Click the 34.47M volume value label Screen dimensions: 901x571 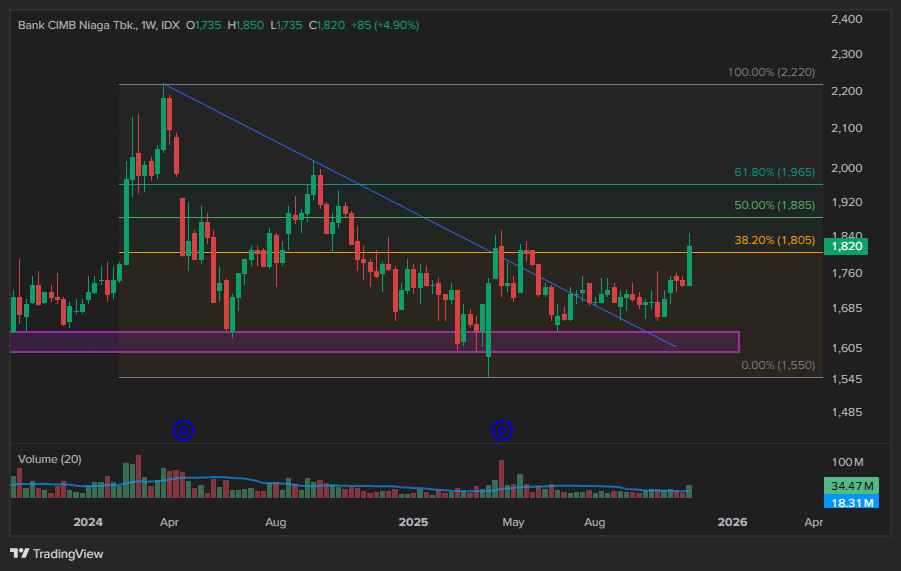(x=853, y=485)
